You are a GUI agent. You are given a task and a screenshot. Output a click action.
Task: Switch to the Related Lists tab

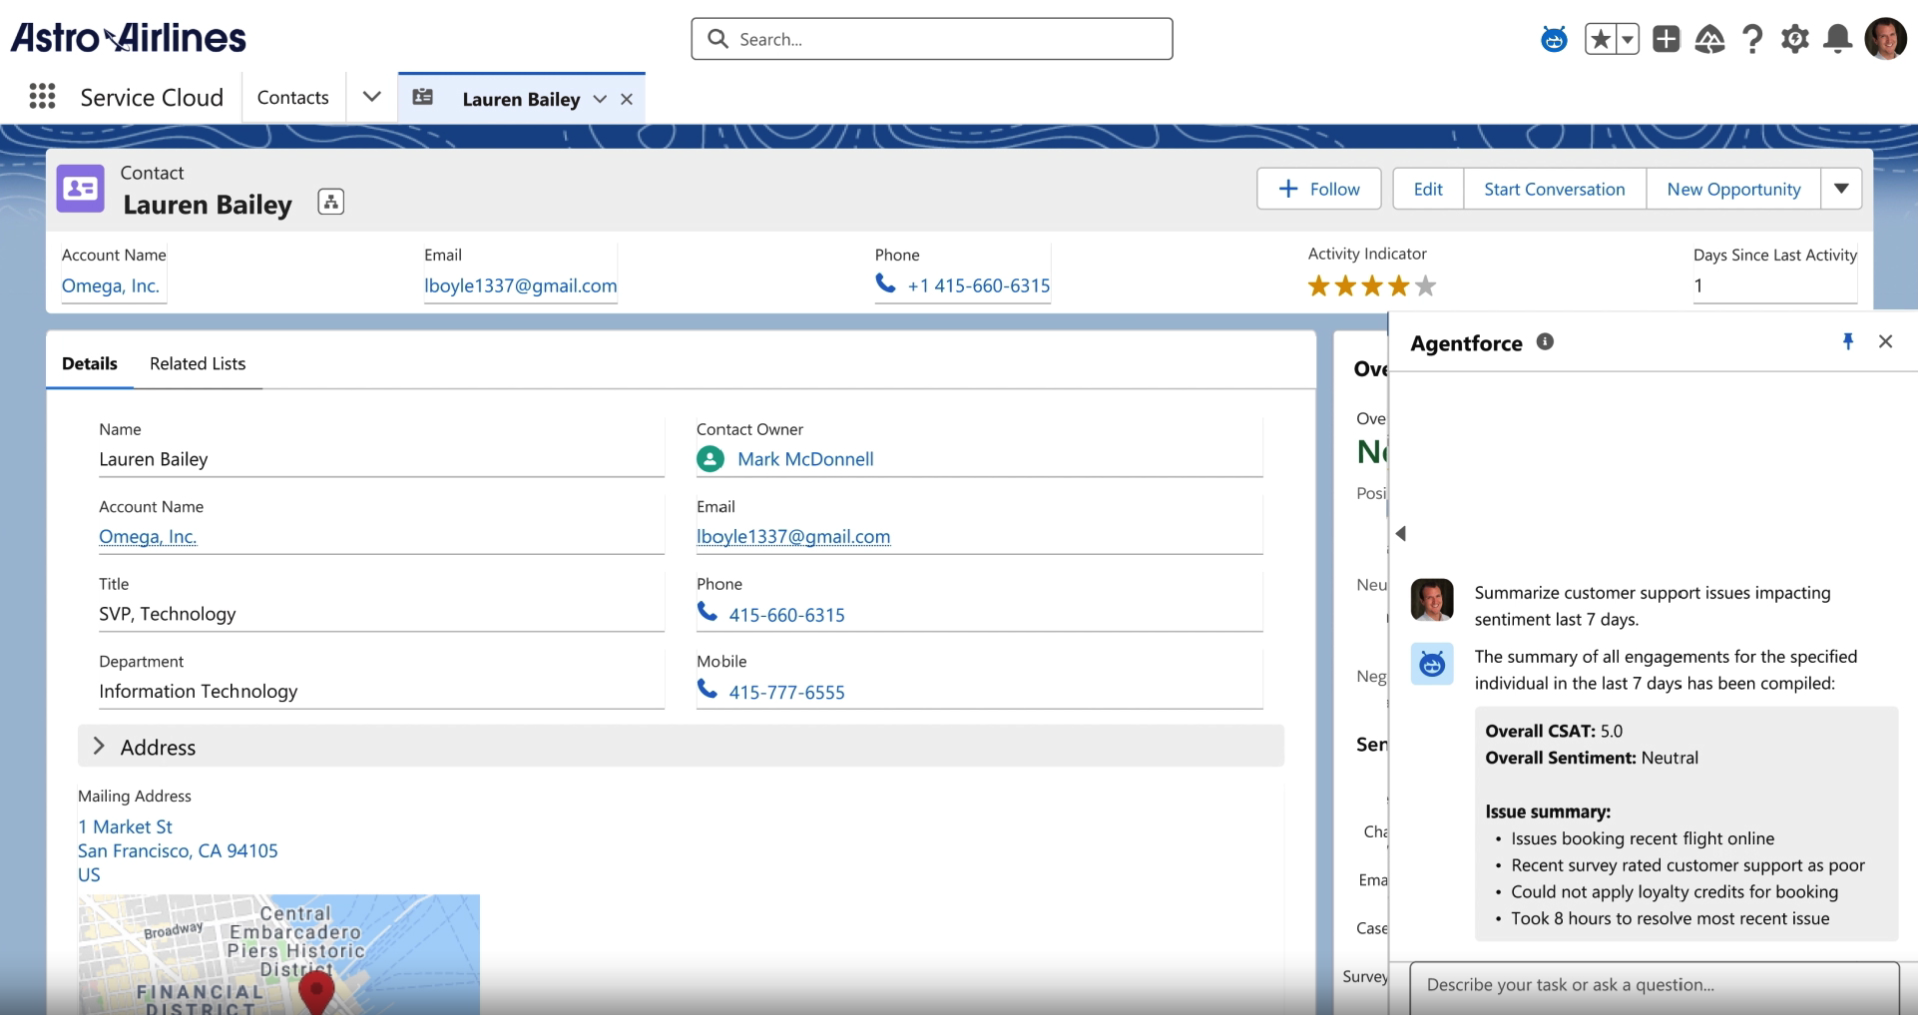(x=197, y=363)
